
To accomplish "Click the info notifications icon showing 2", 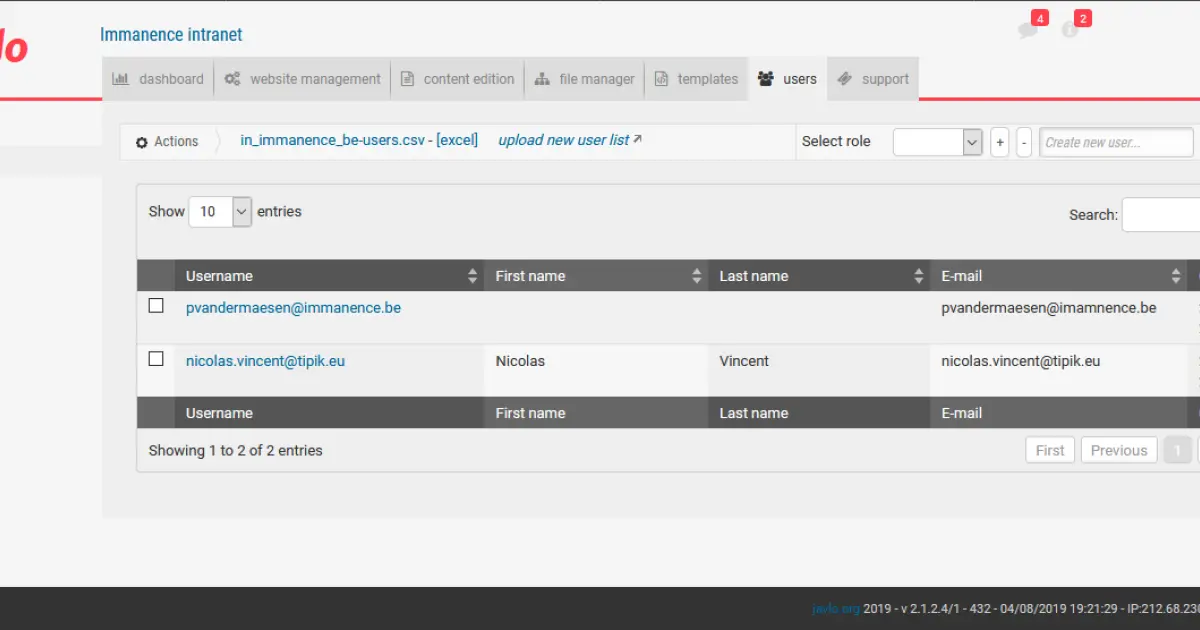I will click(1072, 31).
